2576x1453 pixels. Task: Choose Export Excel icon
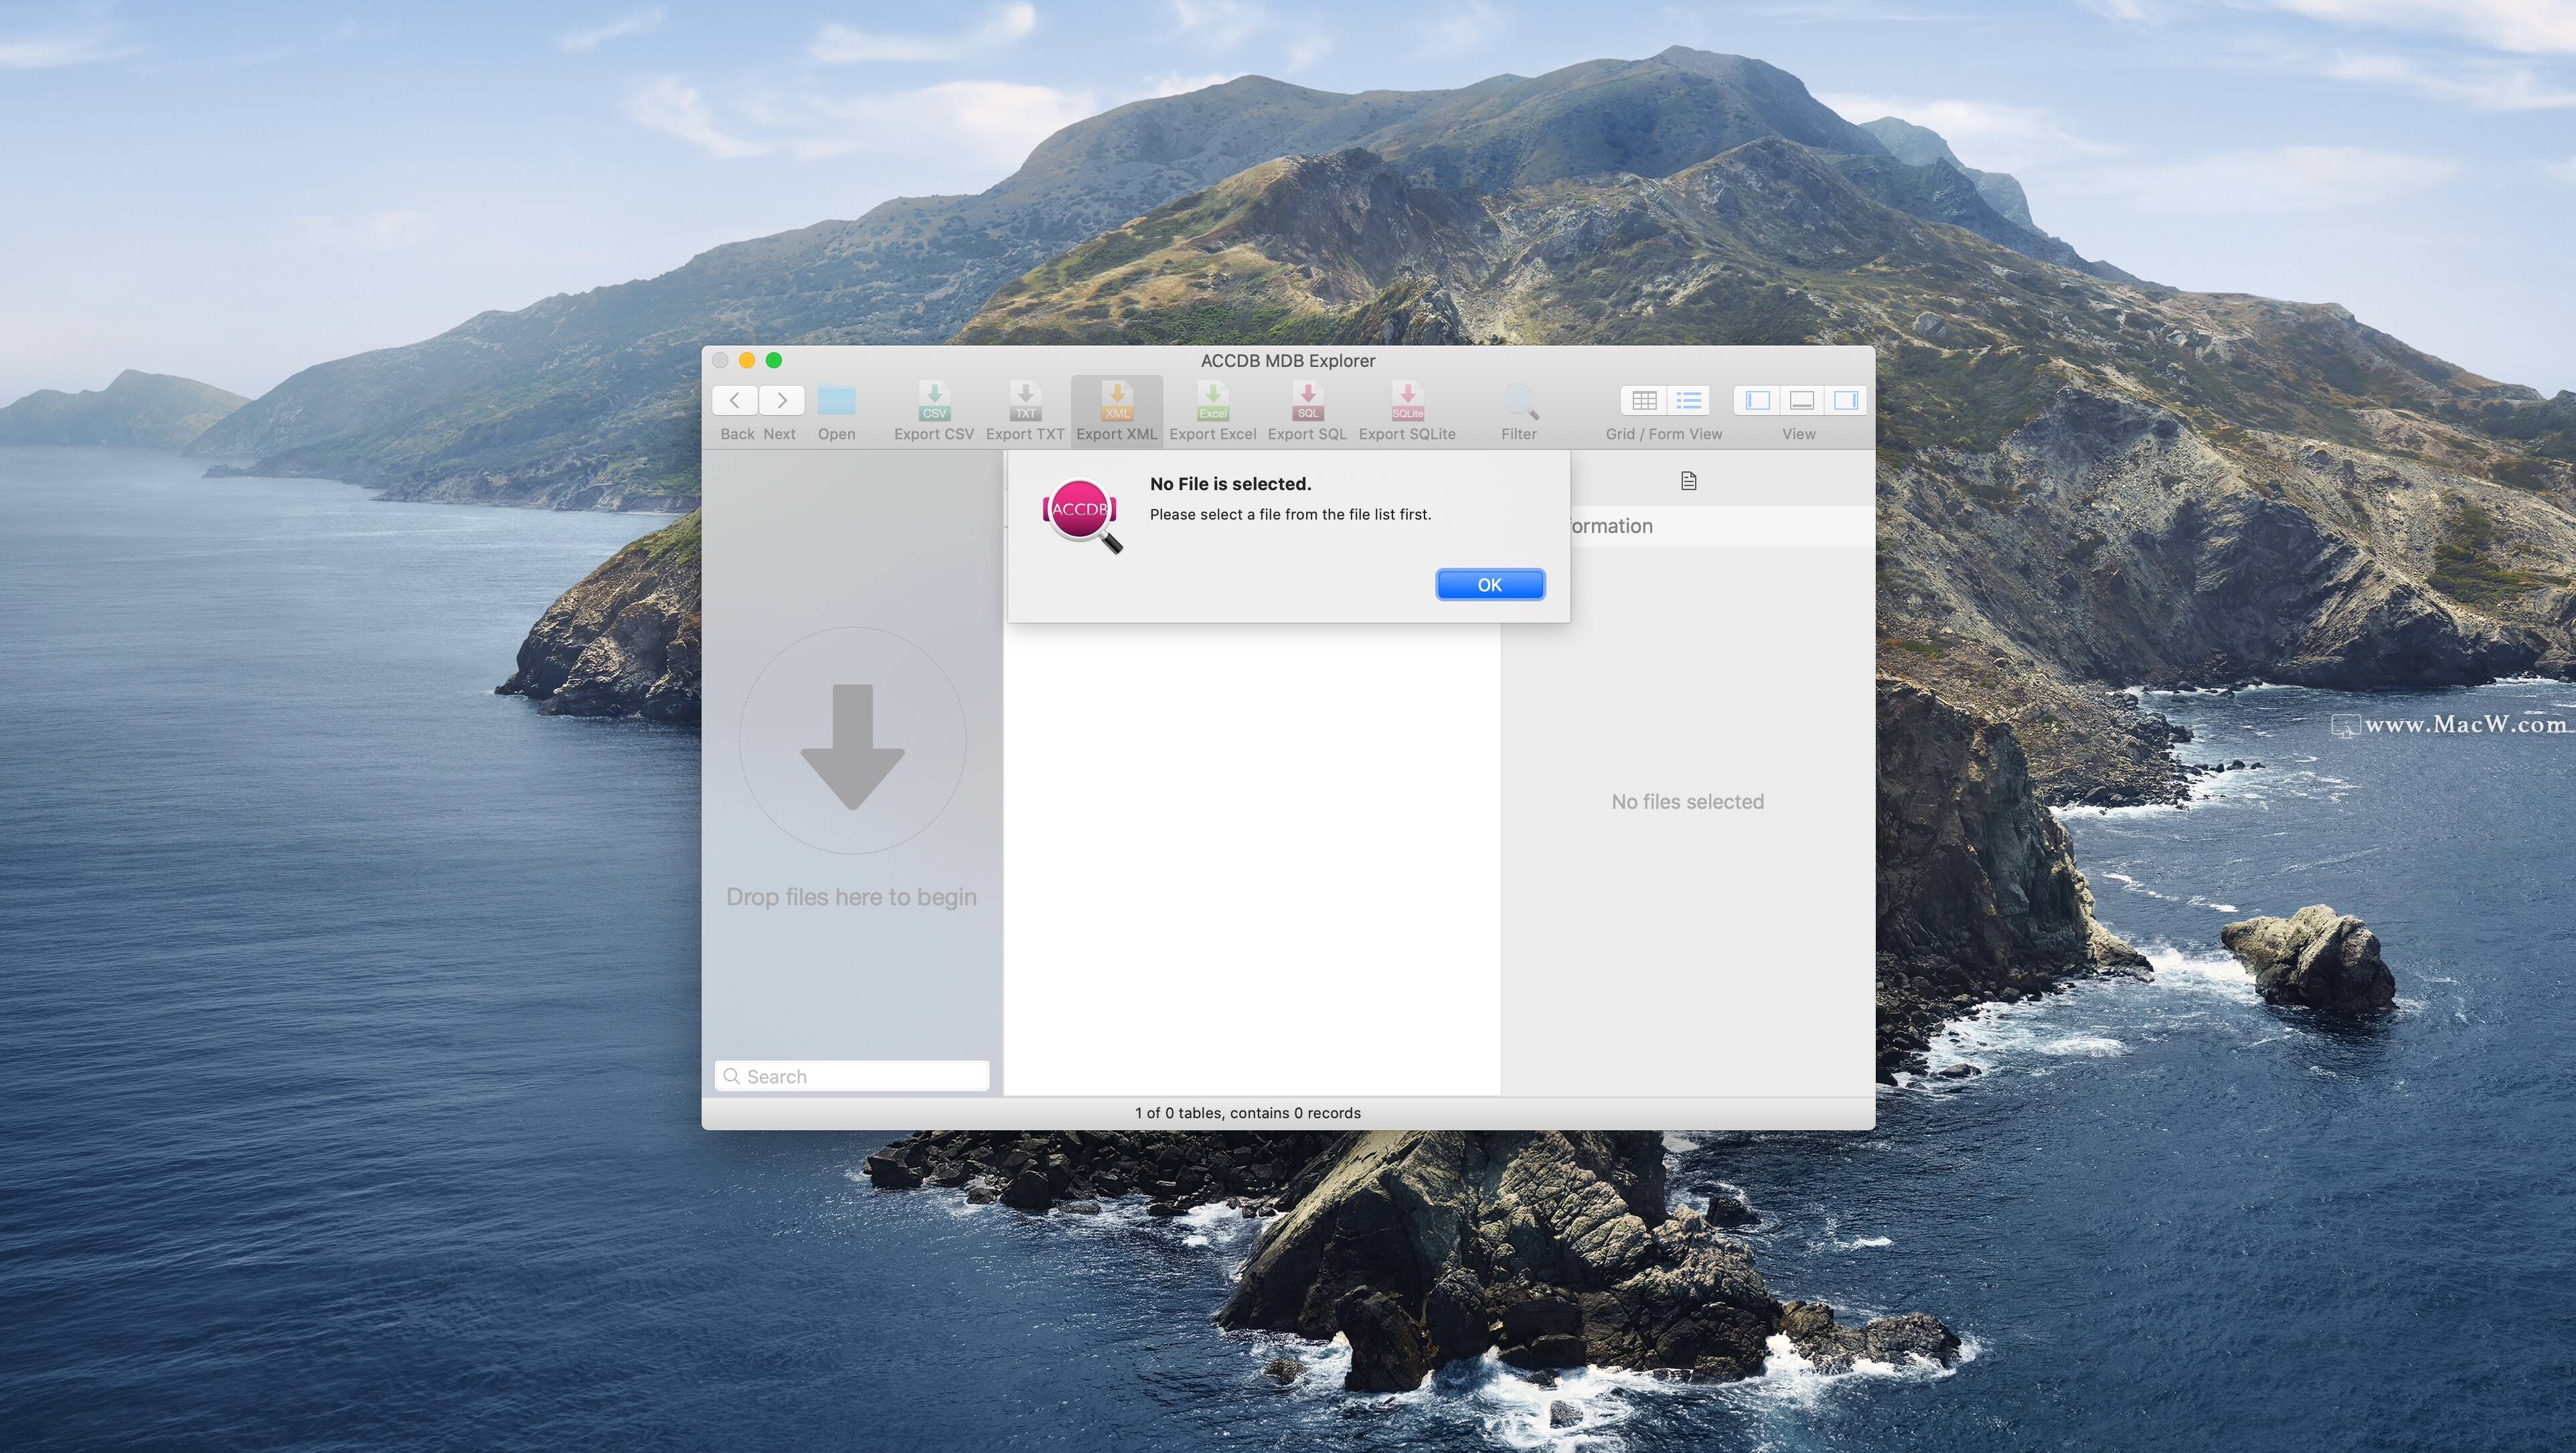click(x=1213, y=400)
